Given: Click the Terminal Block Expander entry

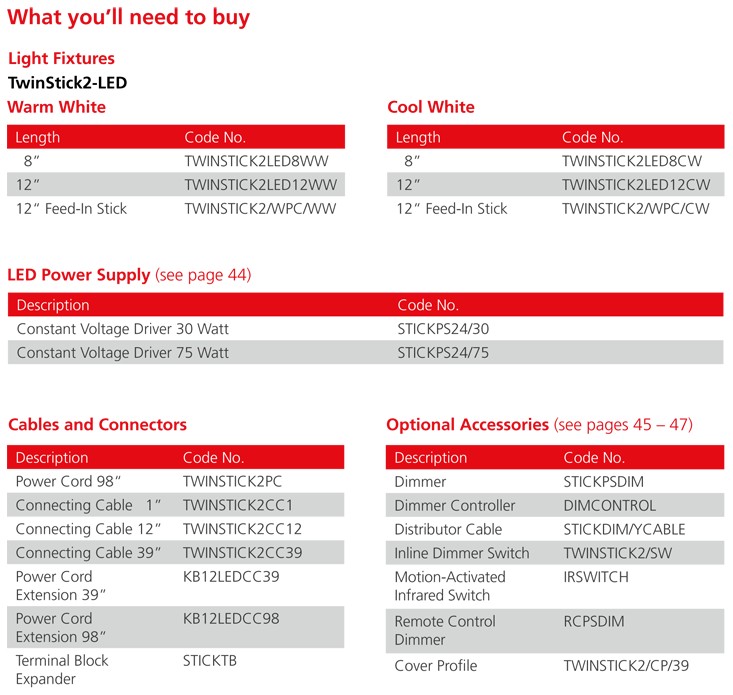Looking at the screenshot, I should (x=62, y=670).
